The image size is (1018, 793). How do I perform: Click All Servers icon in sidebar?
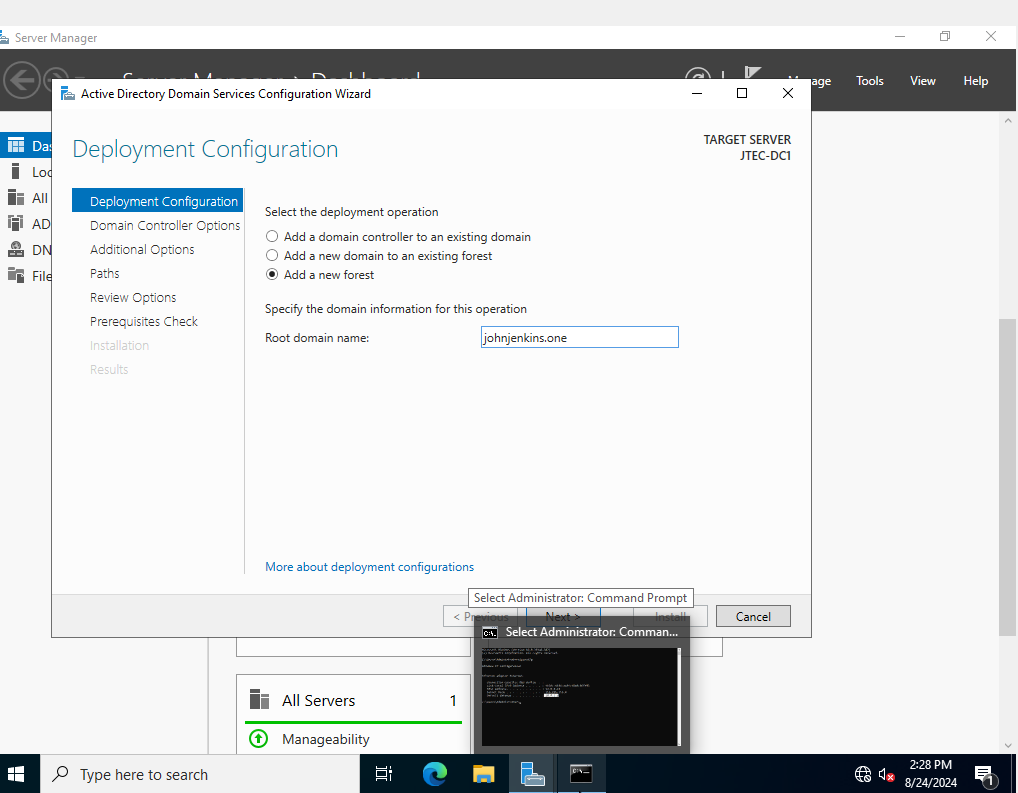16,197
